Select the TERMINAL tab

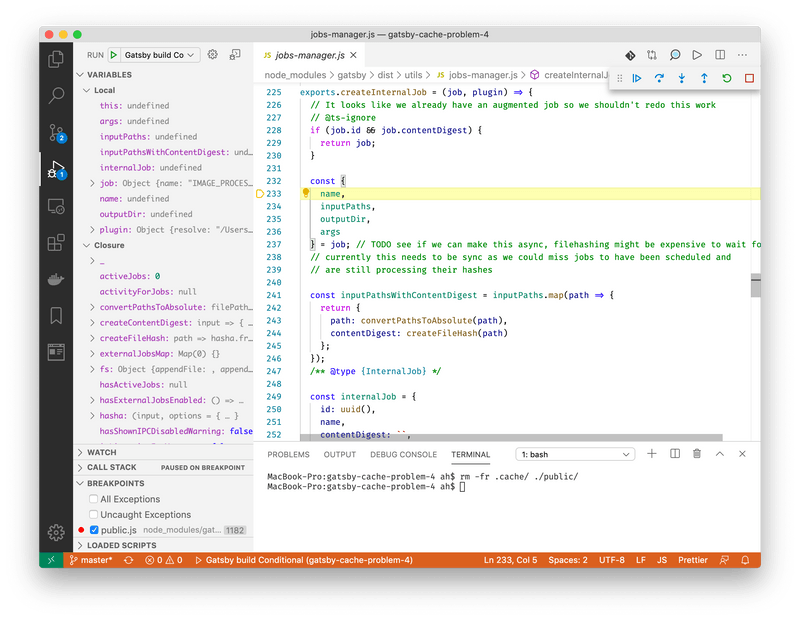coord(470,454)
